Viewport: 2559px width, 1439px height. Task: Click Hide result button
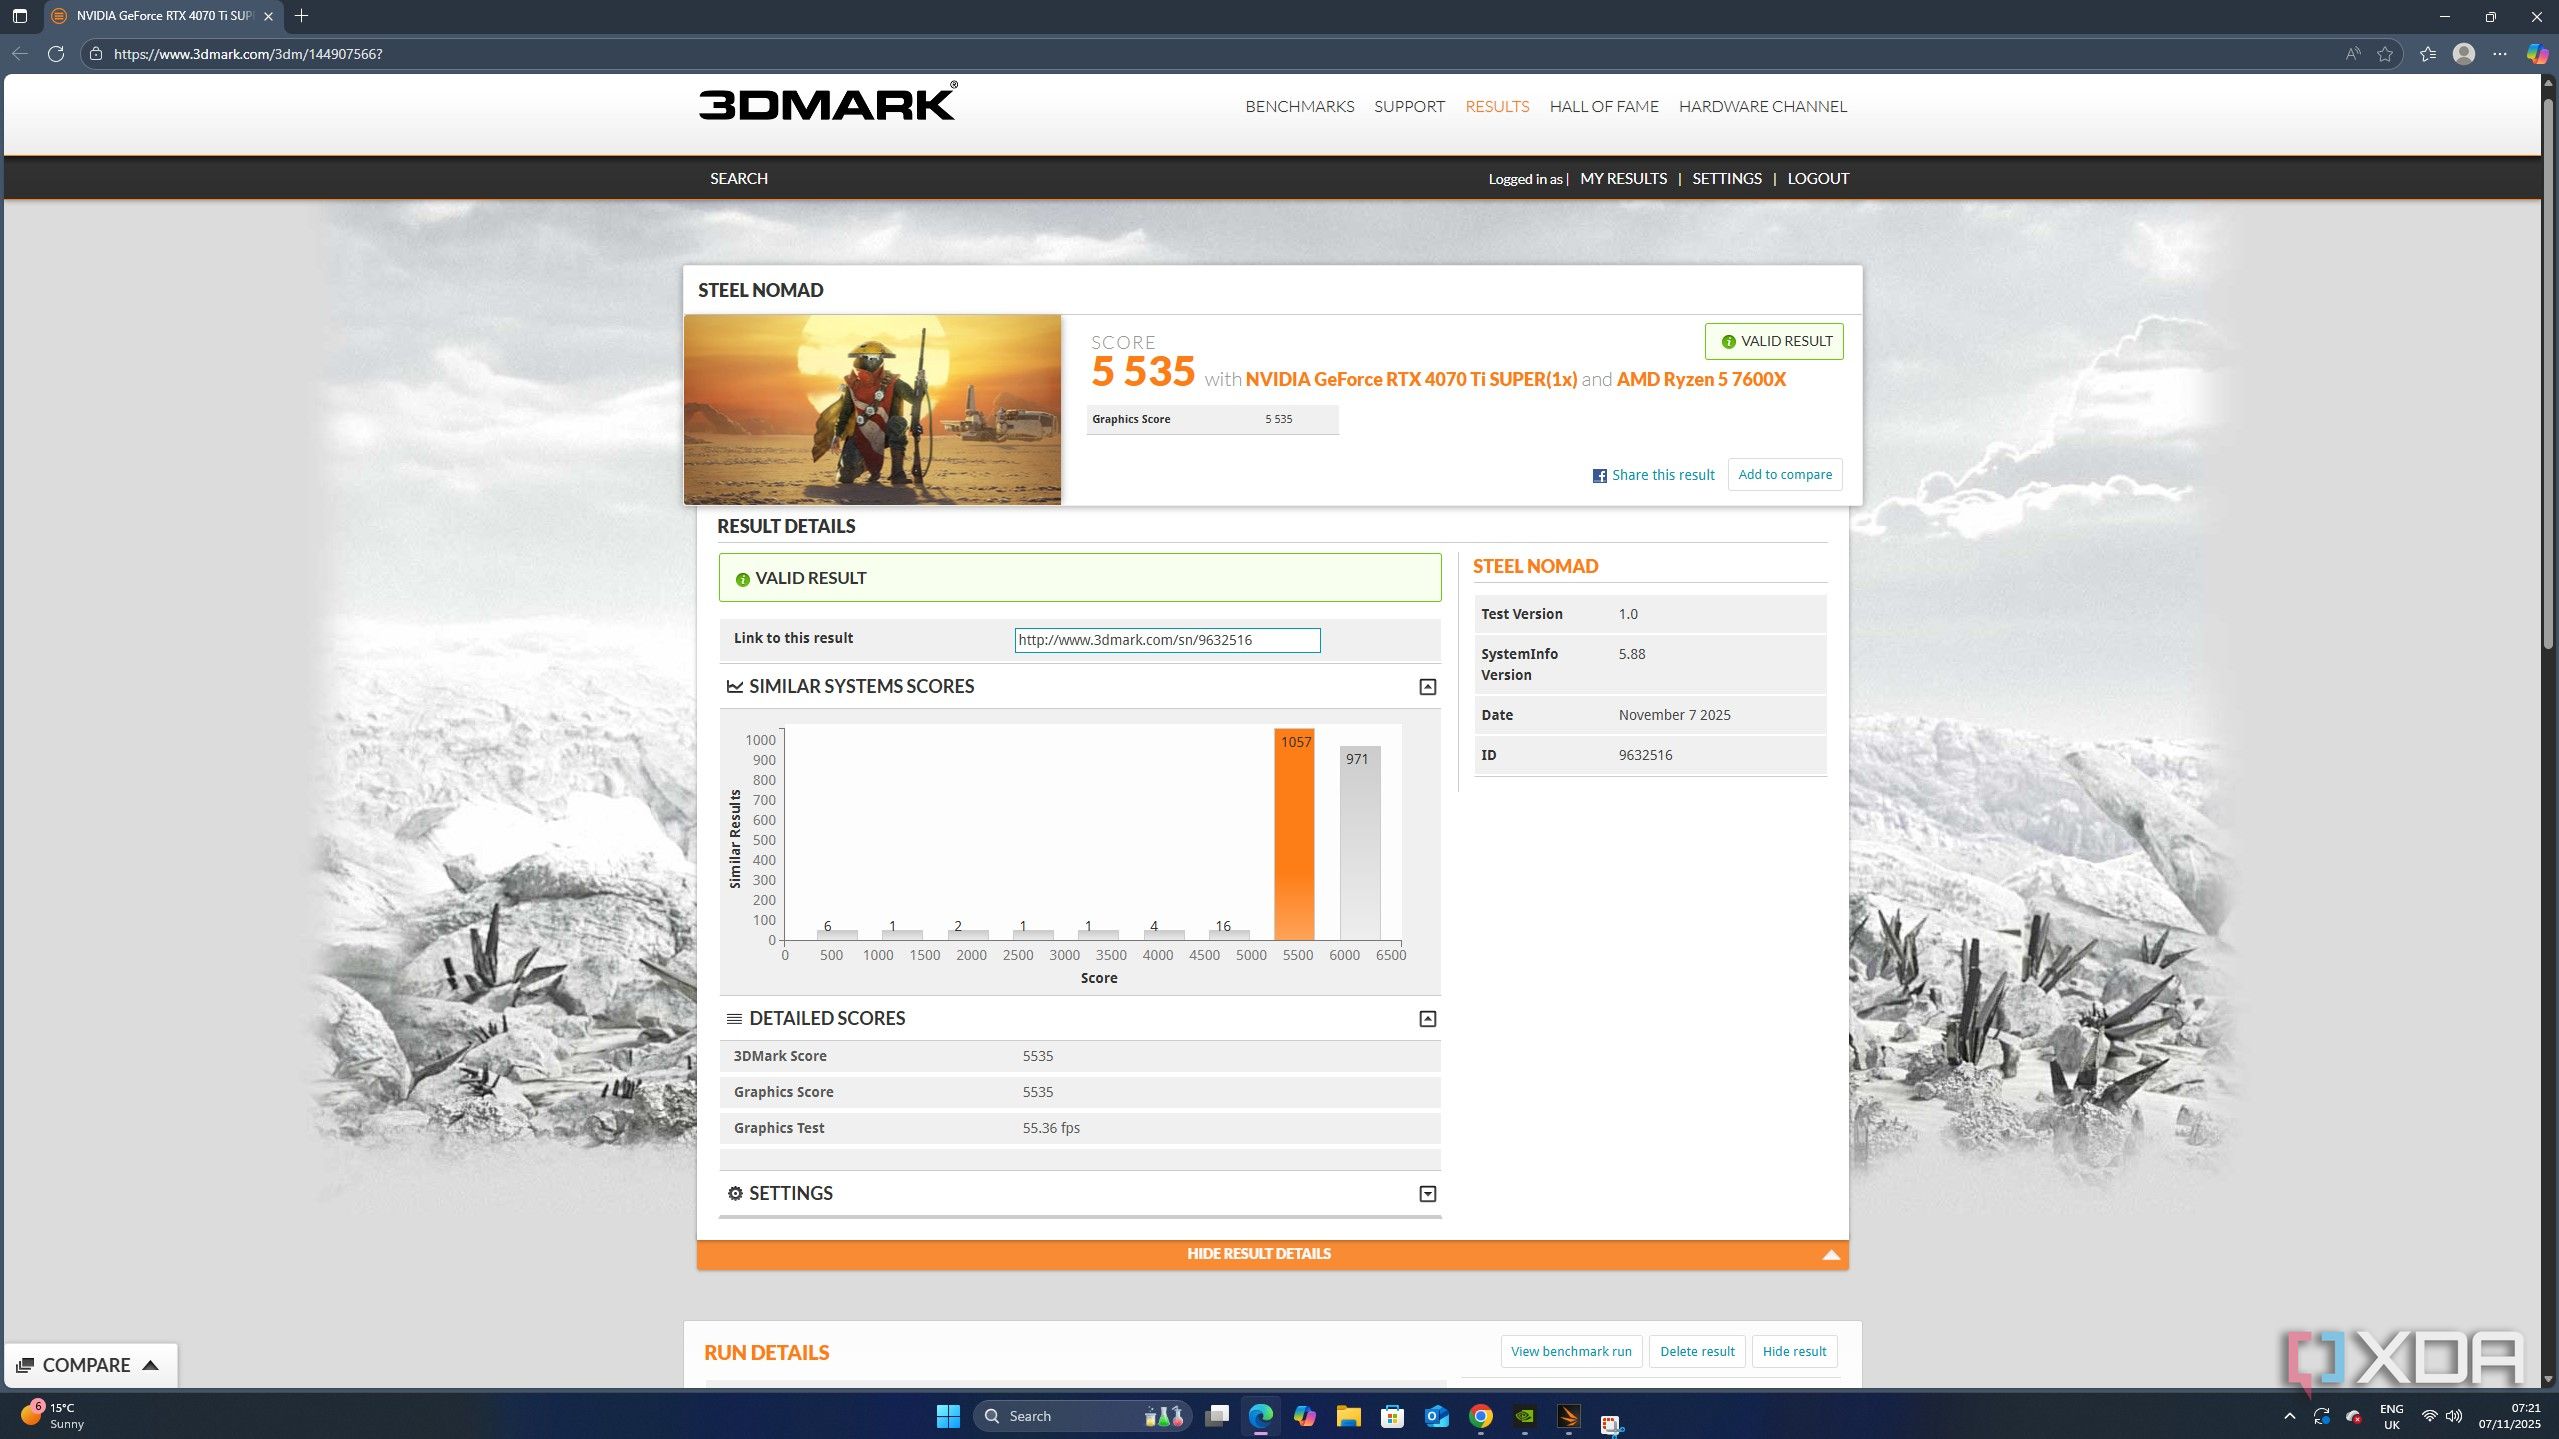[1793, 1351]
